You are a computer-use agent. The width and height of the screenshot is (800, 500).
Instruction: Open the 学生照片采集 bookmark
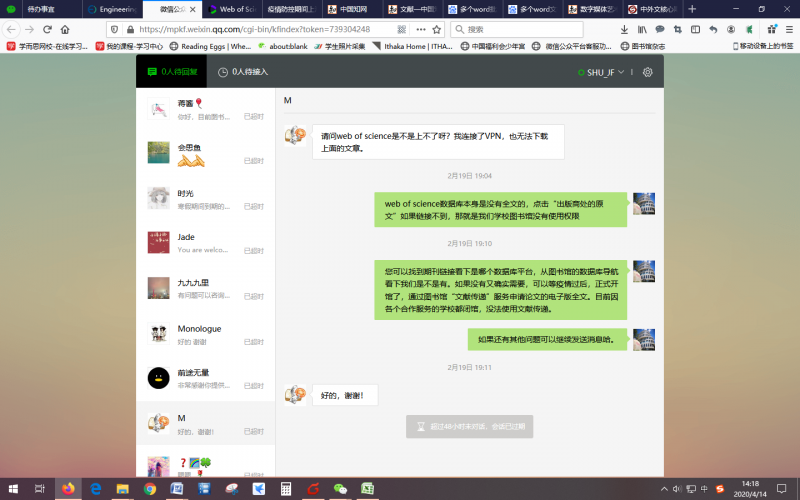pos(340,46)
